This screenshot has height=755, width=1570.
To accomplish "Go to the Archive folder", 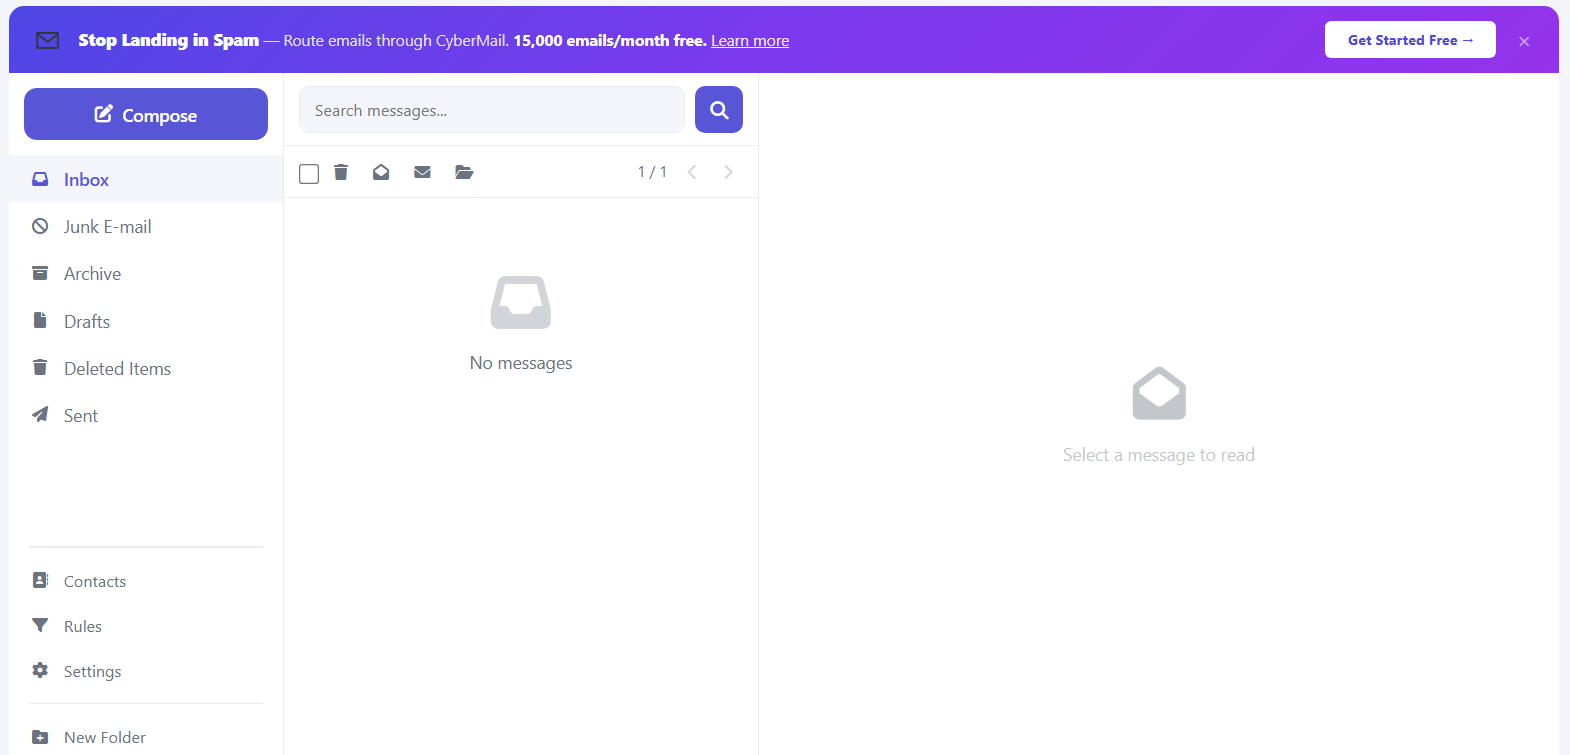I will click(x=146, y=273).
